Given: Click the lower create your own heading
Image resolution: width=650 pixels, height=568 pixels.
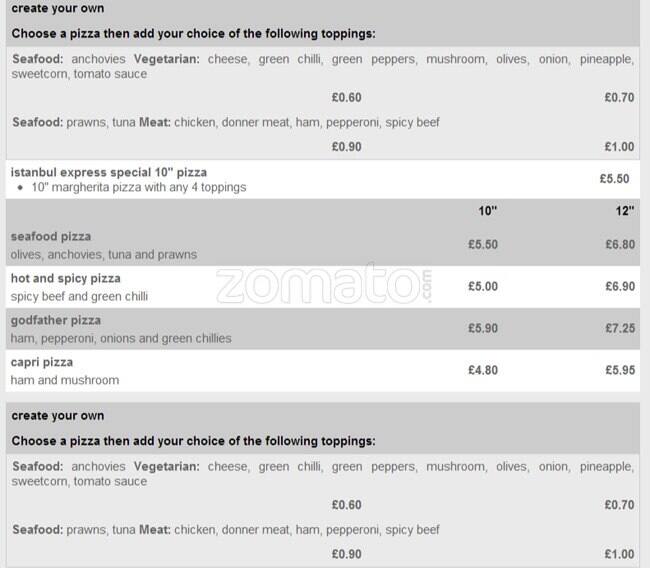Looking at the screenshot, I should click(58, 416).
